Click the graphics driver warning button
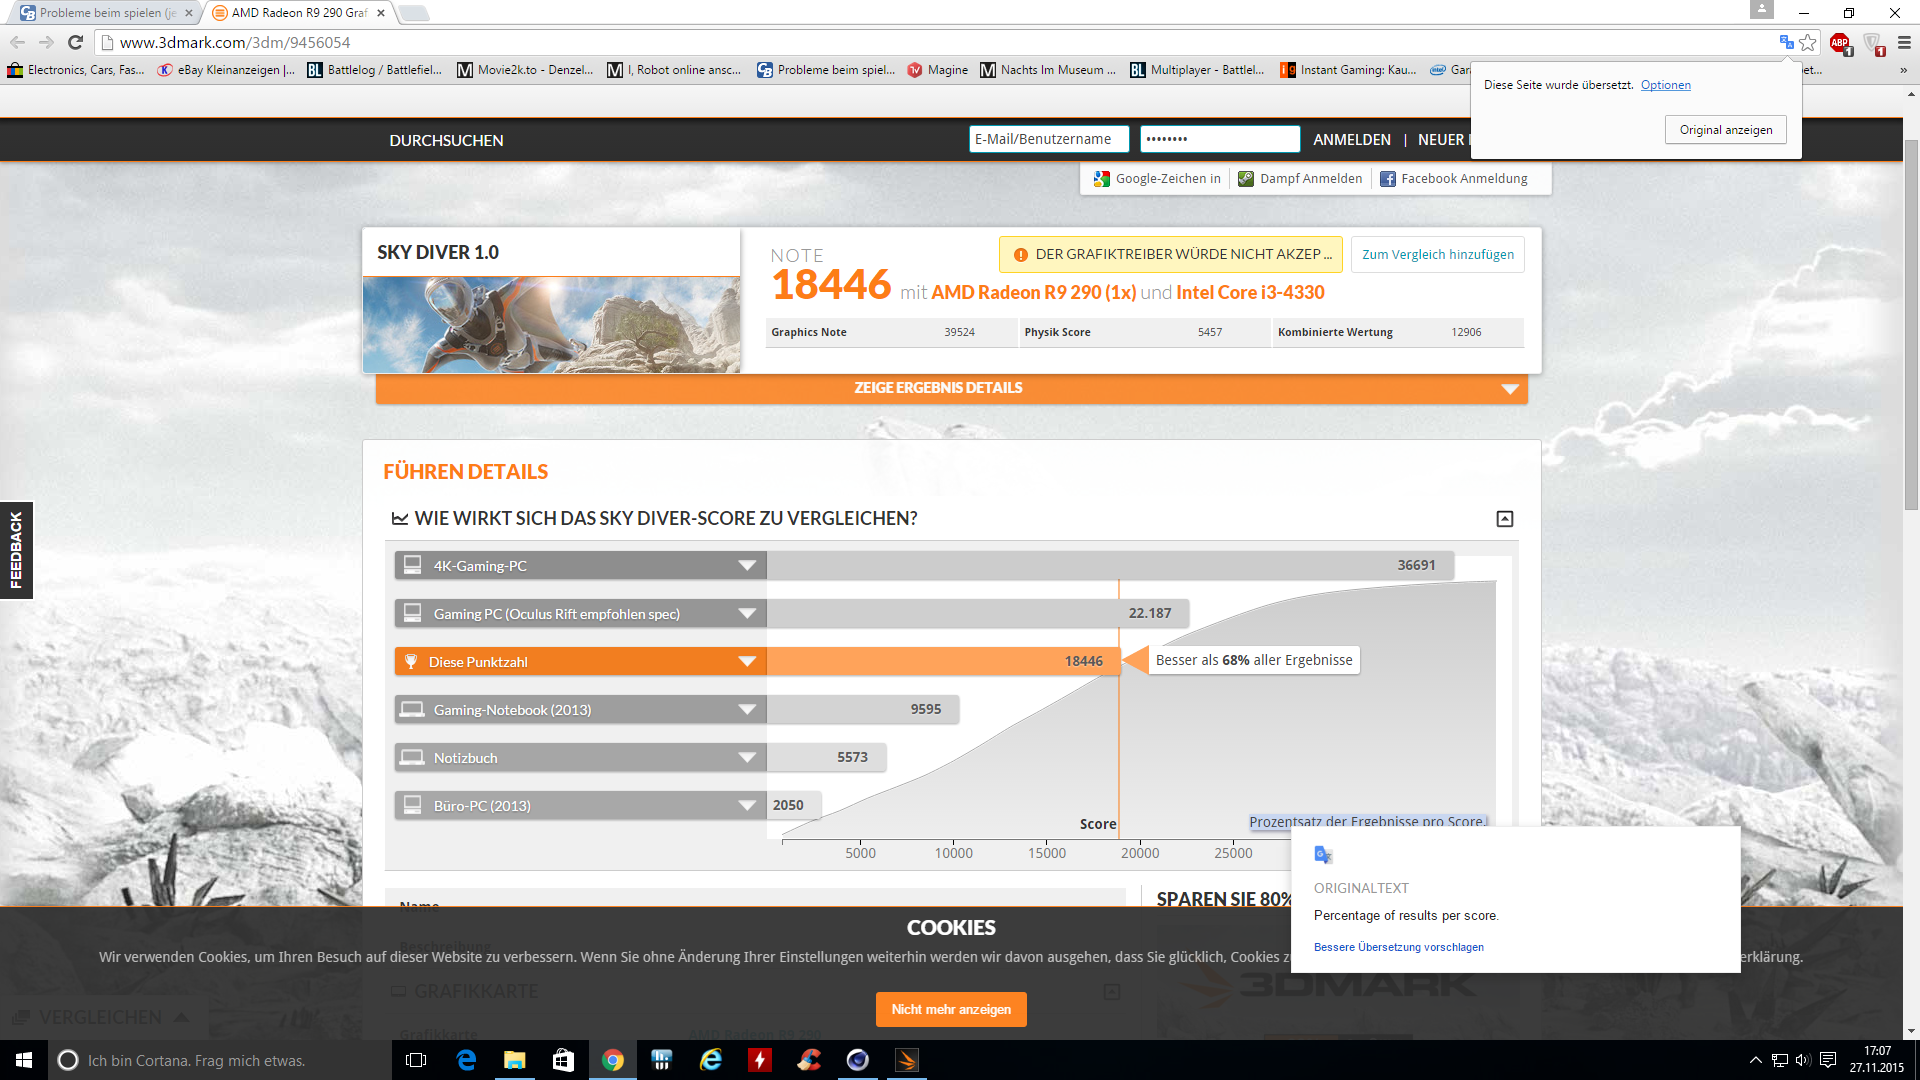Image resolution: width=1920 pixels, height=1080 pixels. tap(1171, 254)
